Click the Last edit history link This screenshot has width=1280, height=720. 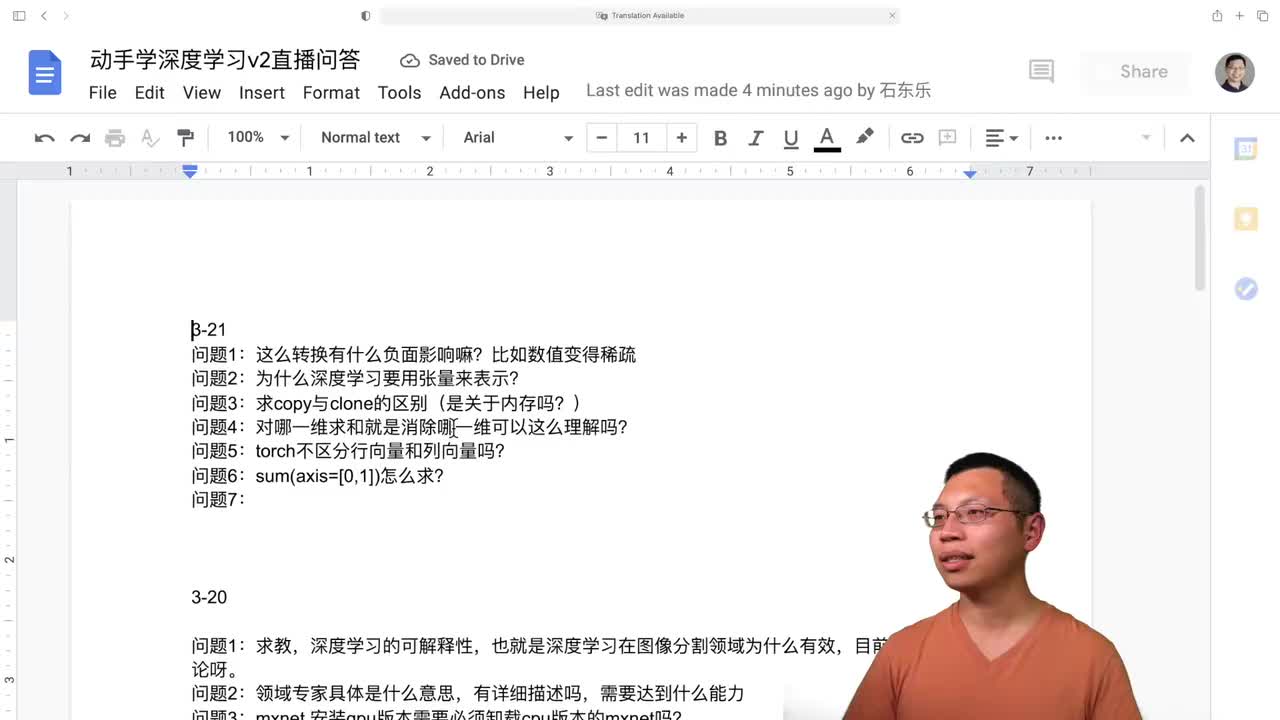coord(758,90)
